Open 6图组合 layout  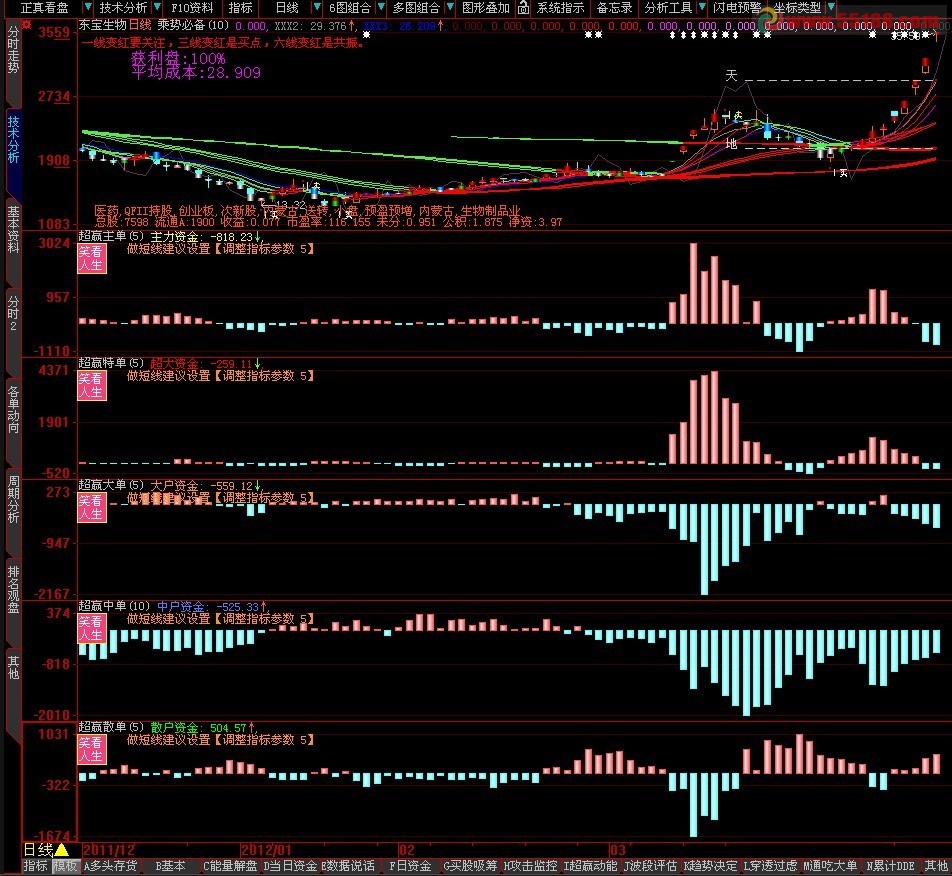350,8
